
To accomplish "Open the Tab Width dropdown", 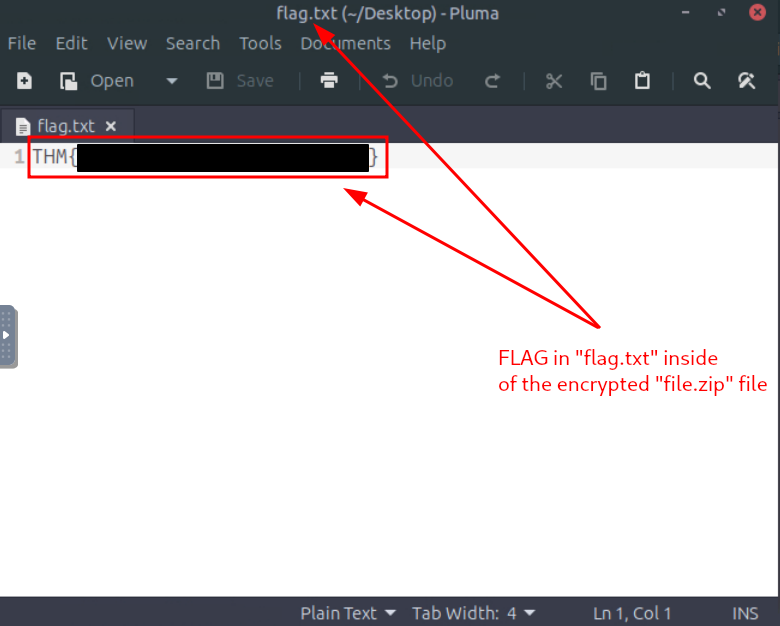I will point(474,613).
